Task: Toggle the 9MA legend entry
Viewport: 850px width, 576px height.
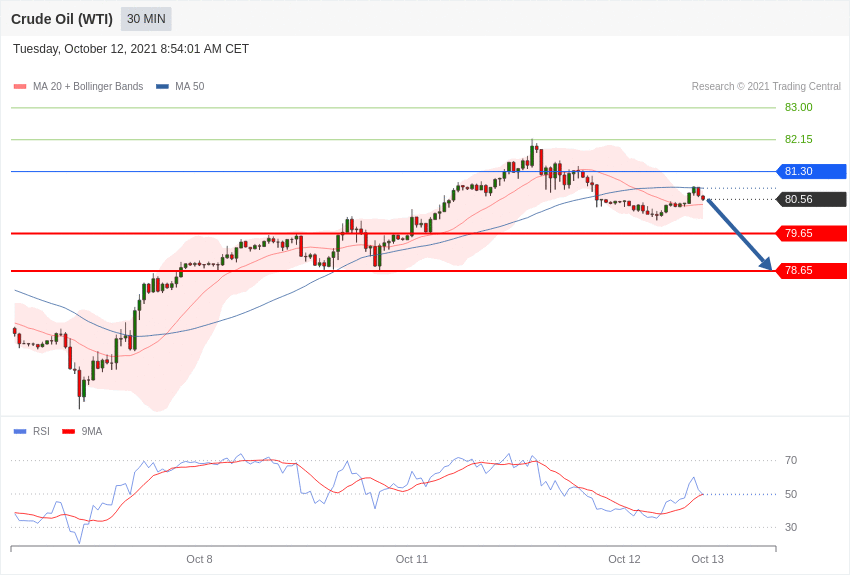Action: click(82, 431)
